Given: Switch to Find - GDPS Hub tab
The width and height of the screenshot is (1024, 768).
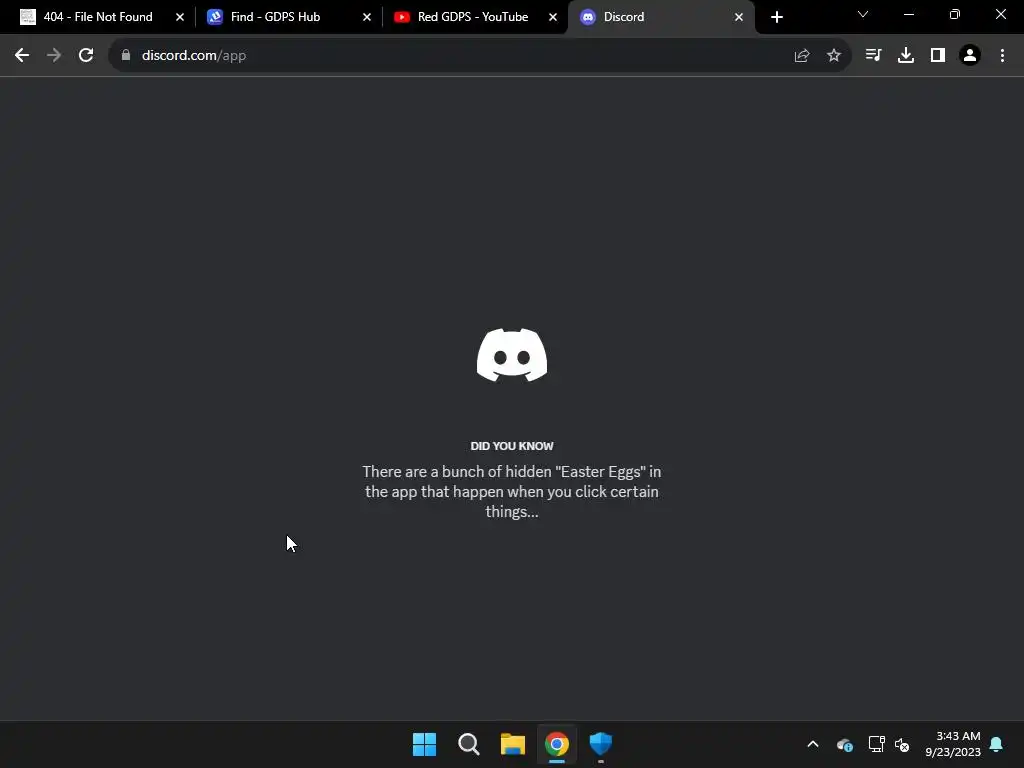Looking at the screenshot, I should pyautogui.click(x=275, y=17).
